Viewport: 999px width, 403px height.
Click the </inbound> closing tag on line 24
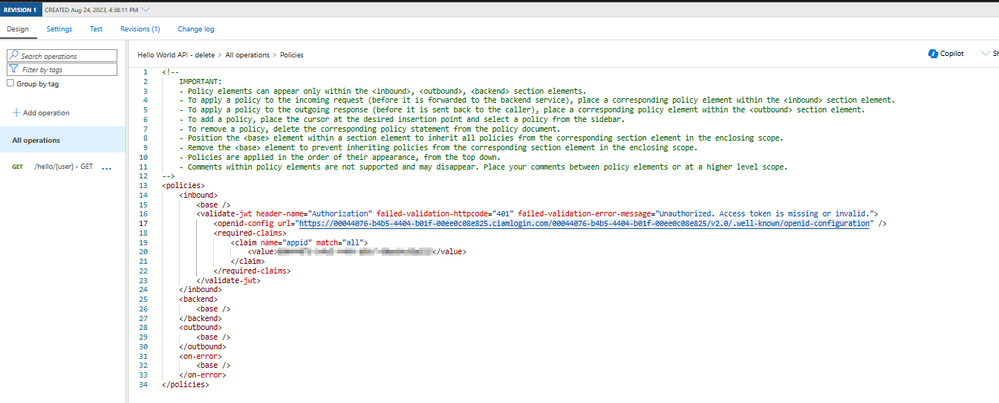[x=201, y=290]
